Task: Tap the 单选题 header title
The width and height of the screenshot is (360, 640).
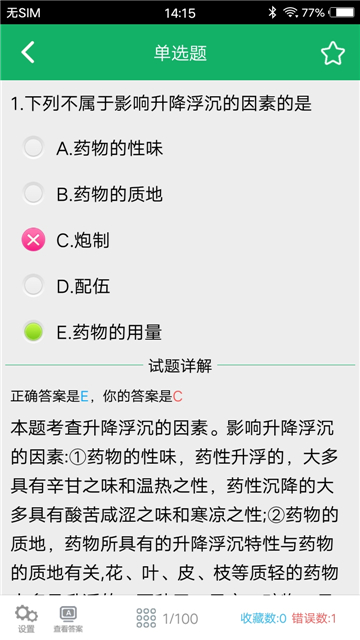Action: pyautogui.click(x=180, y=53)
